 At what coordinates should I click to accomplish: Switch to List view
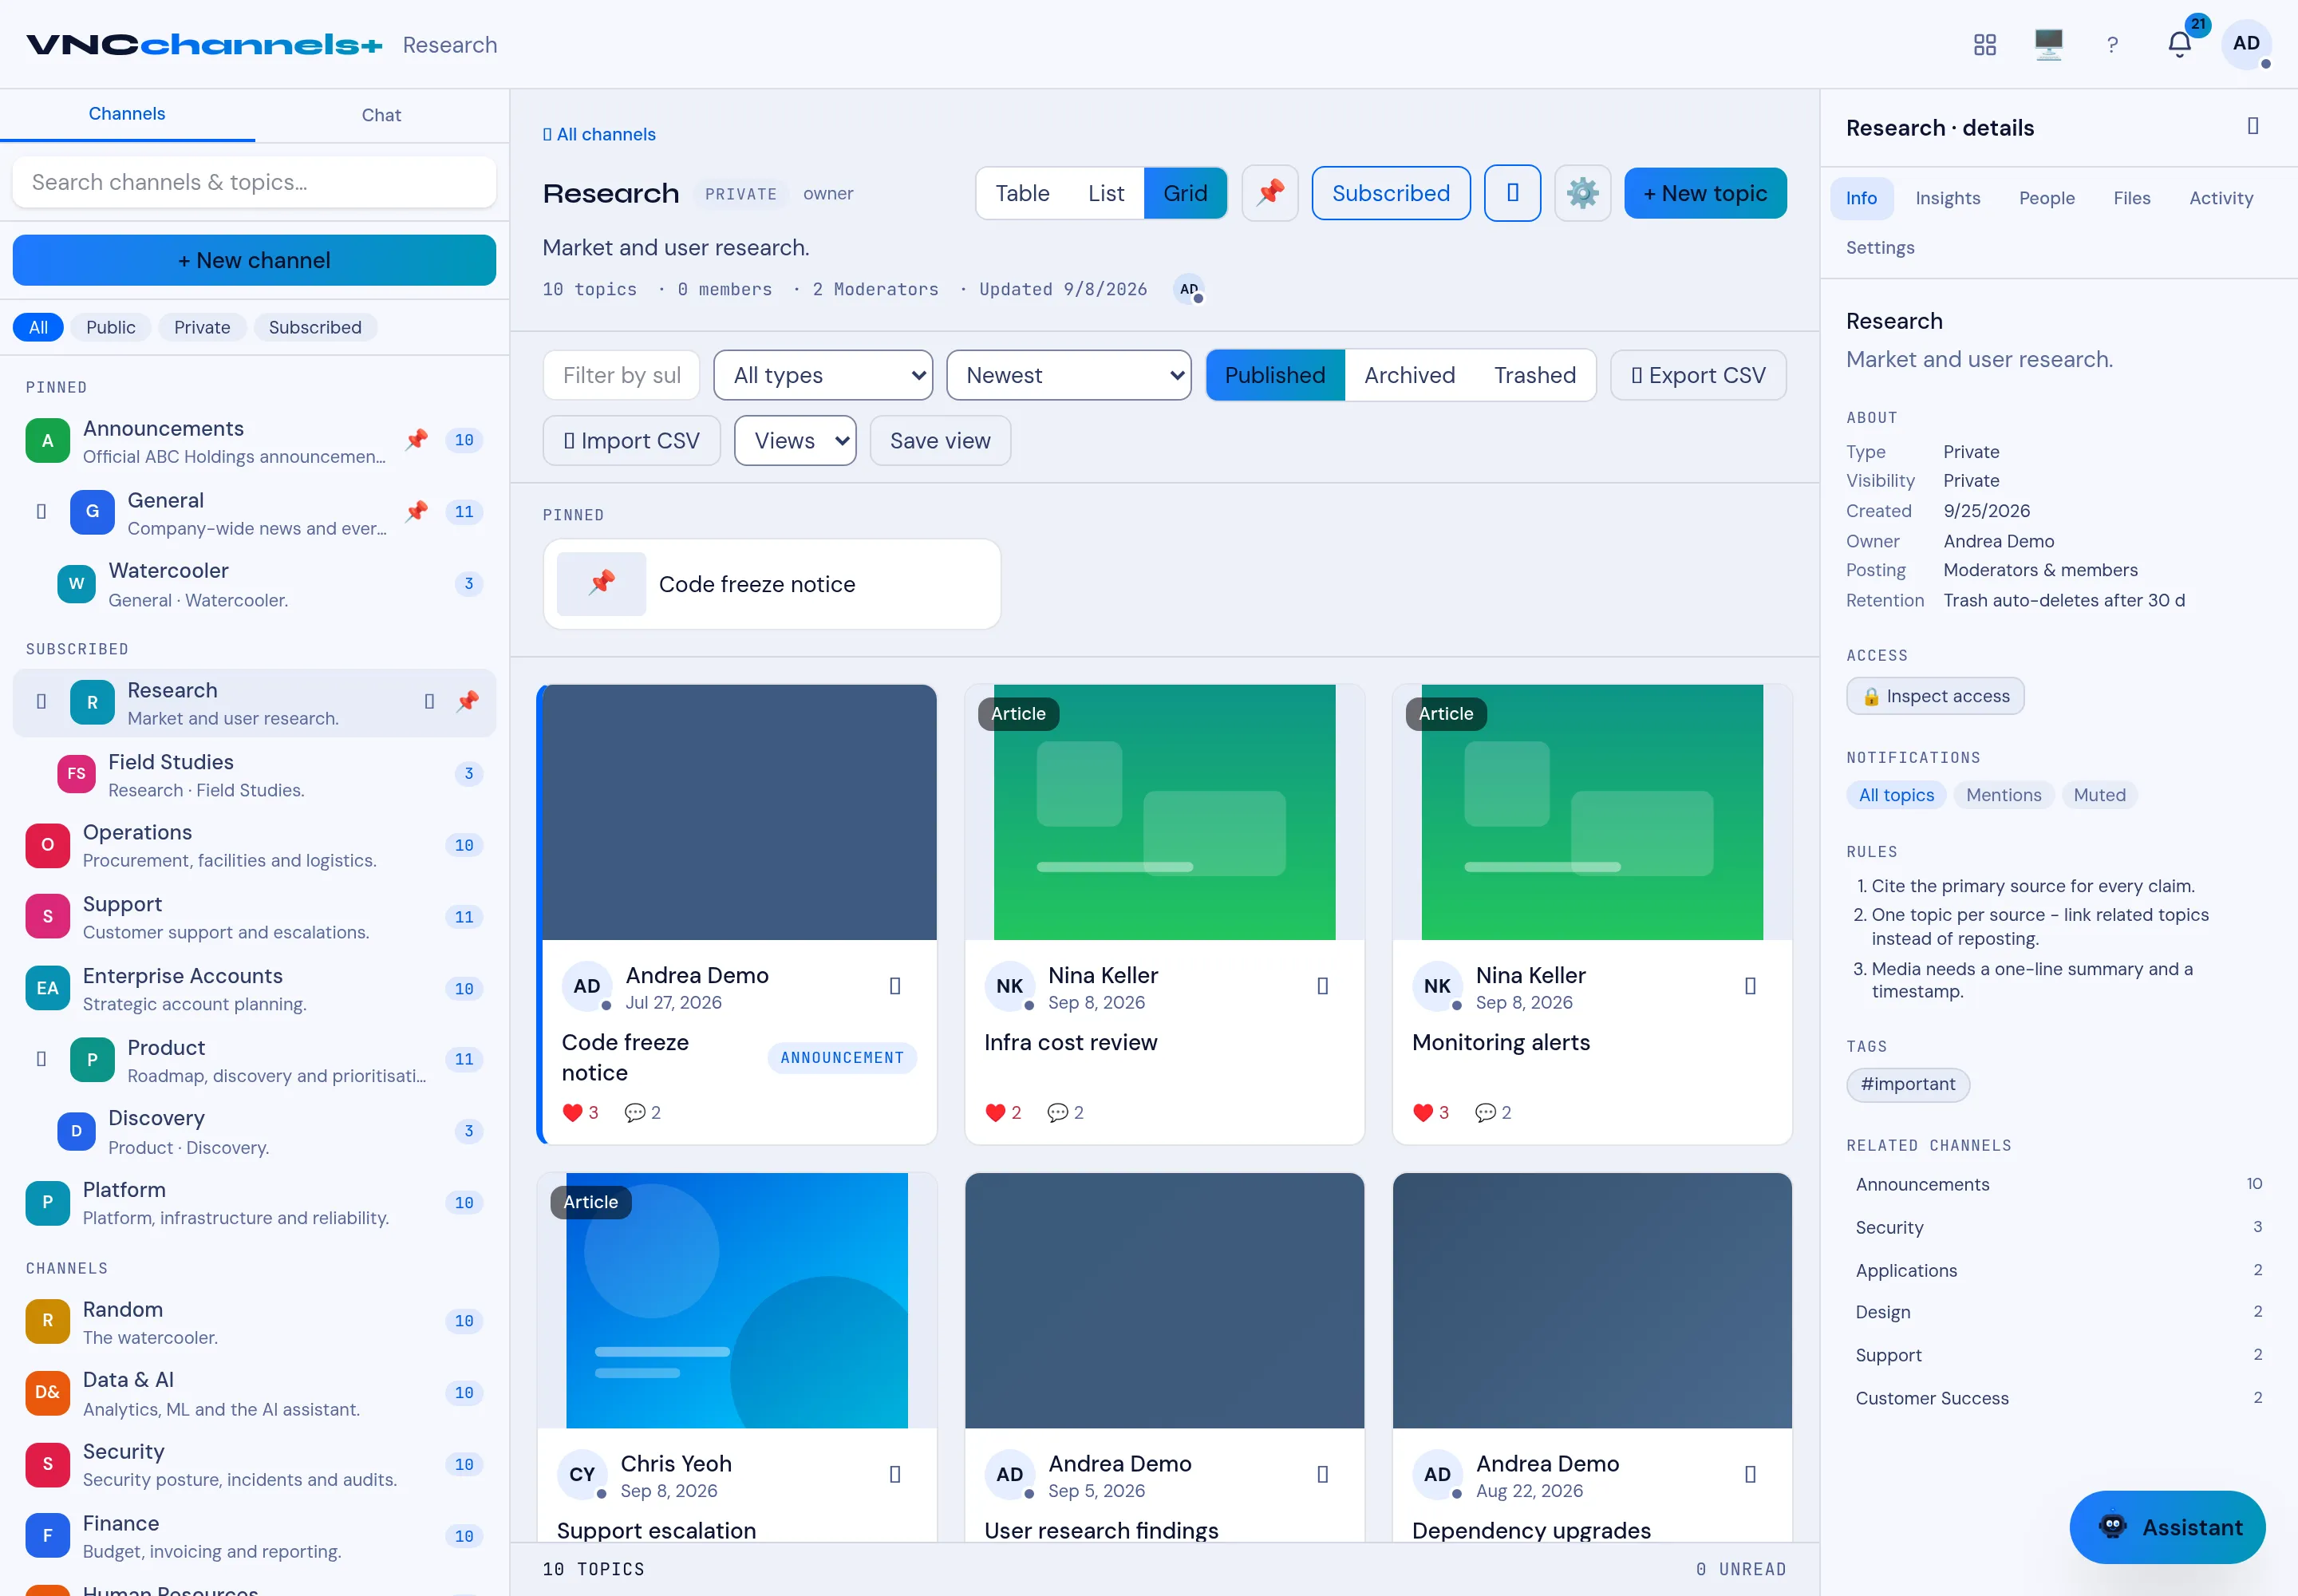(1106, 193)
